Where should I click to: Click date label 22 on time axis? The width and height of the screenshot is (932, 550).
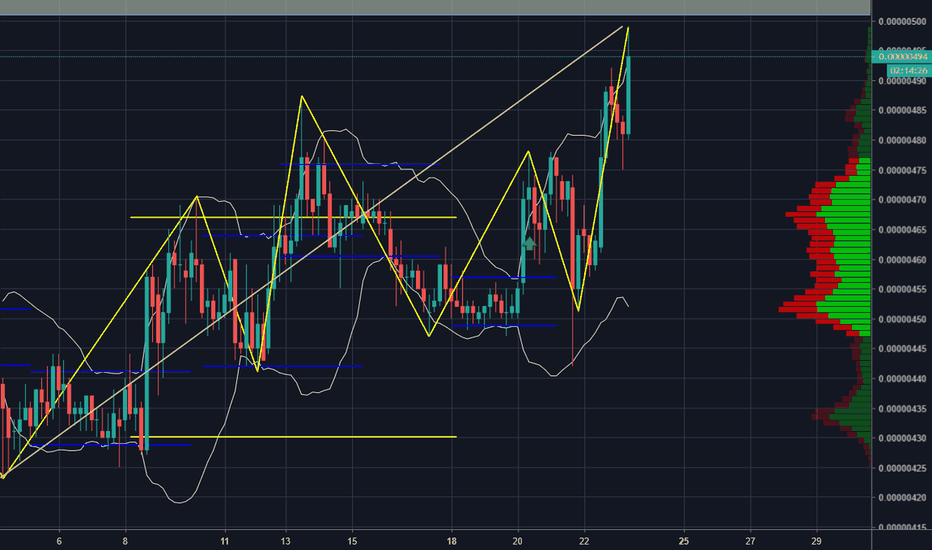coord(584,541)
